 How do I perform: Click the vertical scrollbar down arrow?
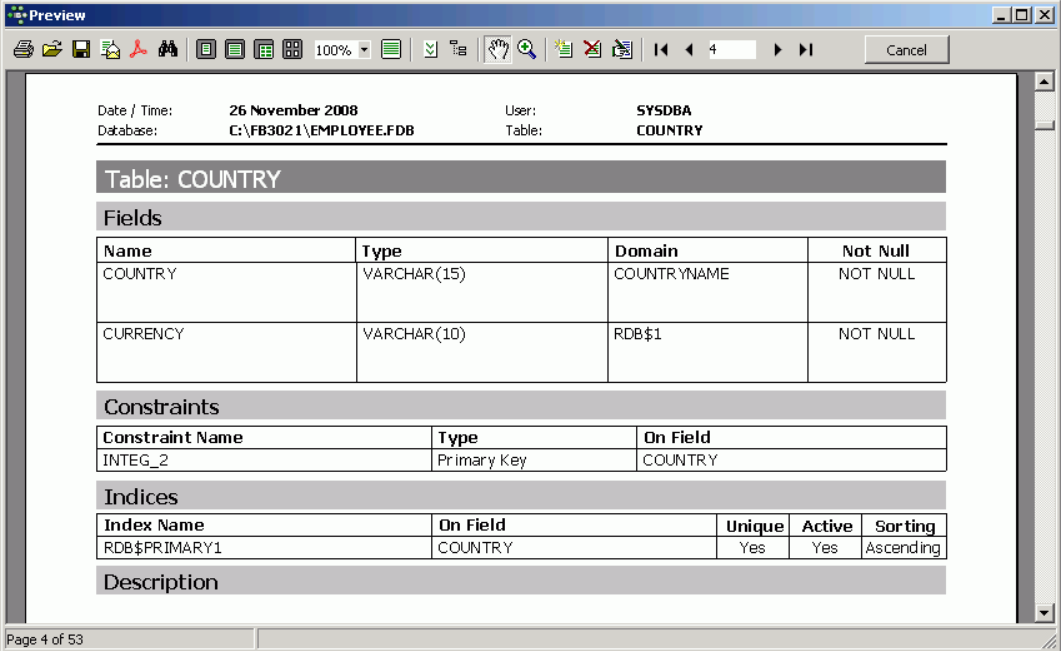pos(1046,613)
